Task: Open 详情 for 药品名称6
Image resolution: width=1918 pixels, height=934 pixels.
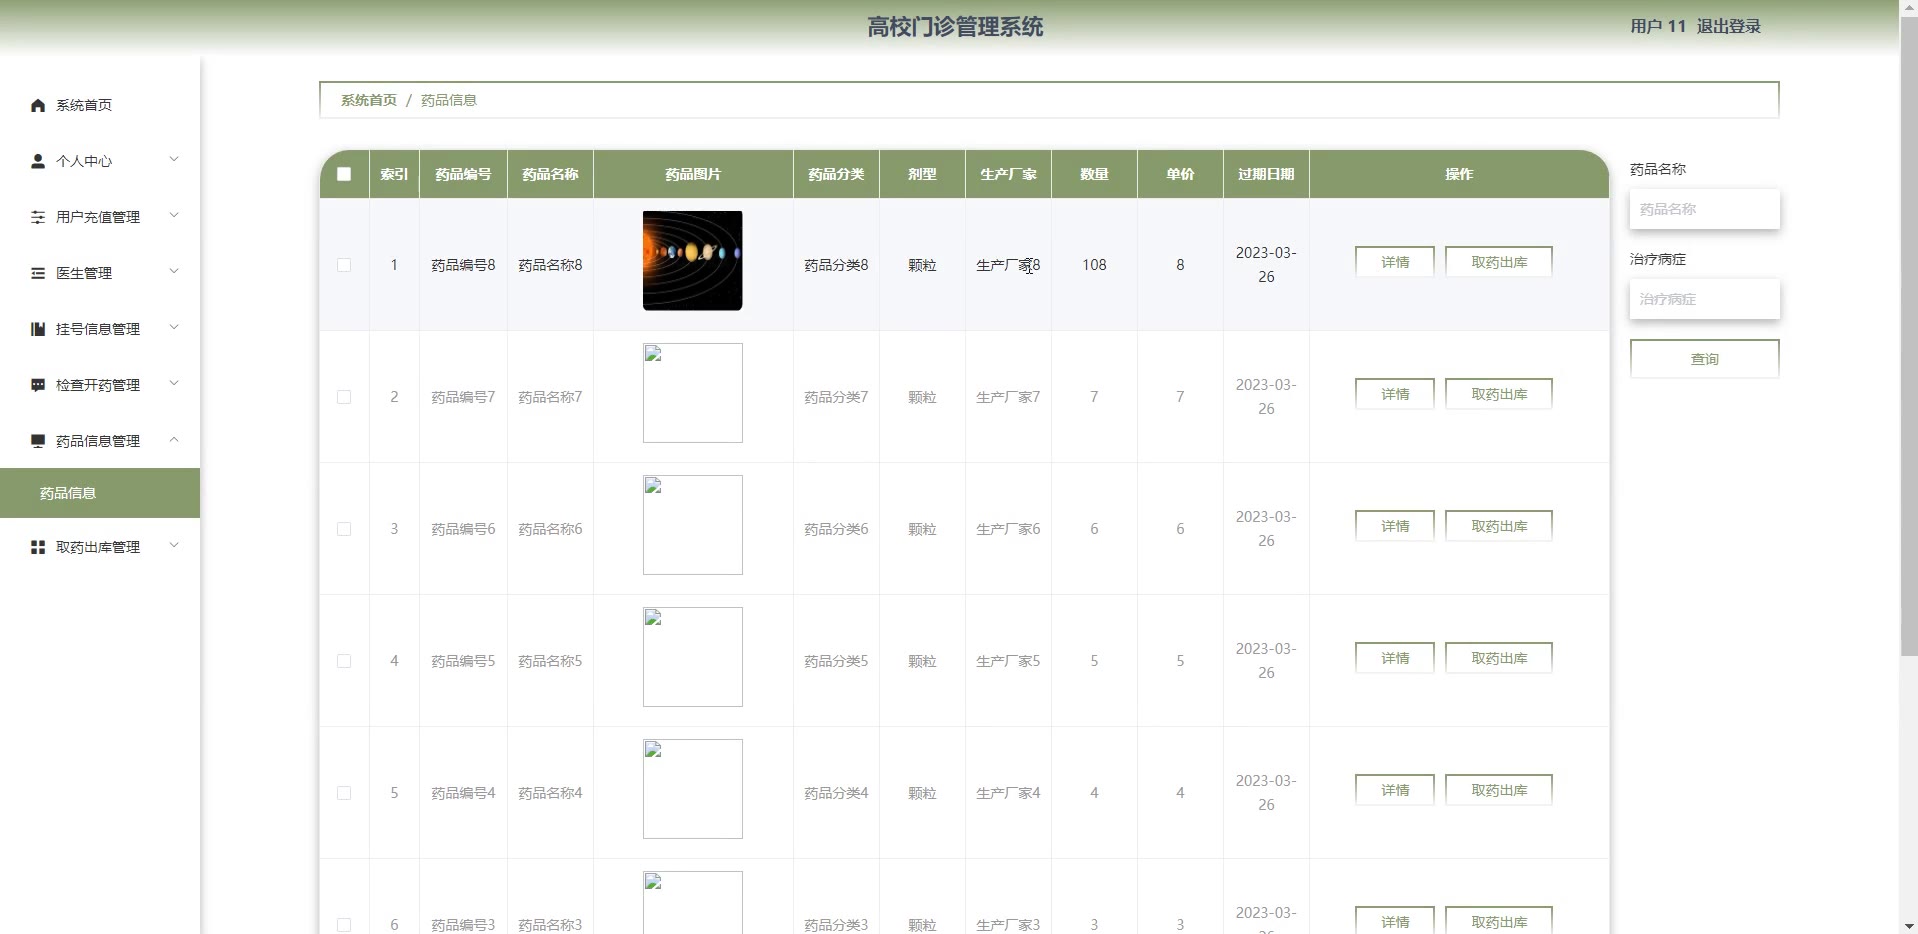Action: pyautogui.click(x=1395, y=526)
